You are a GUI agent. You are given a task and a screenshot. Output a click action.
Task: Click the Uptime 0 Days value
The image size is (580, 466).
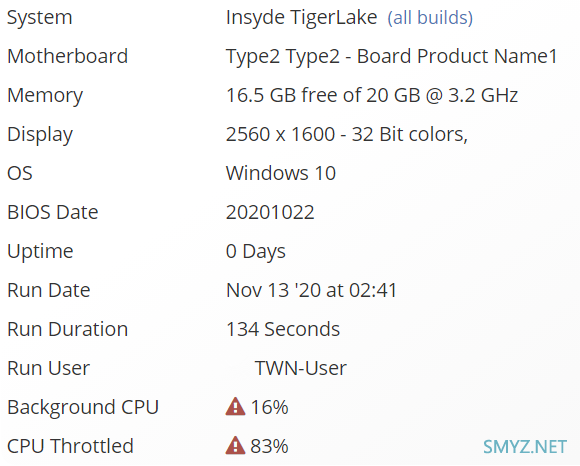coord(256,251)
